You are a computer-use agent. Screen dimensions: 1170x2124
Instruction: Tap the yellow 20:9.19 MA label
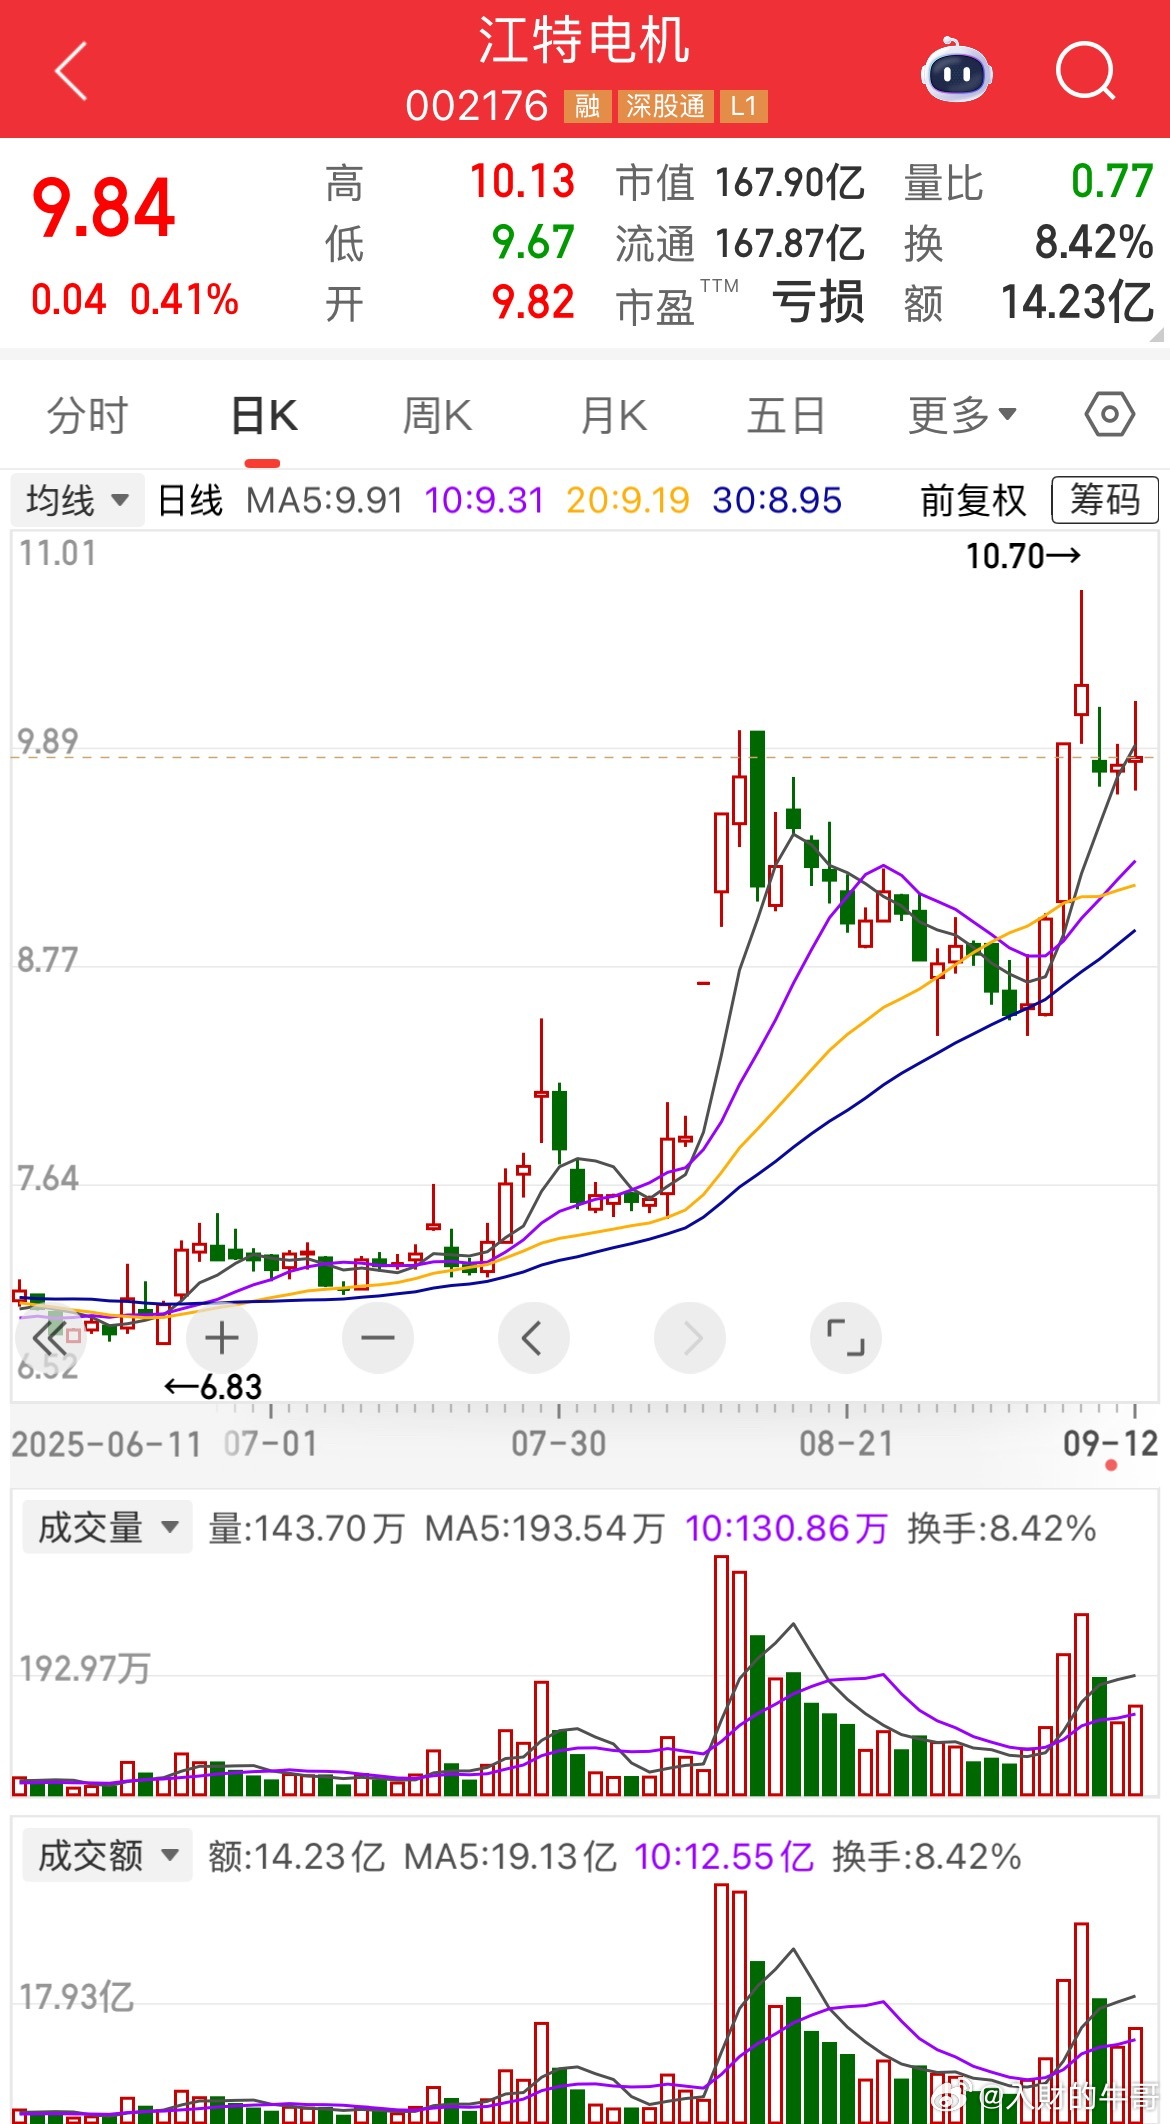628,500
